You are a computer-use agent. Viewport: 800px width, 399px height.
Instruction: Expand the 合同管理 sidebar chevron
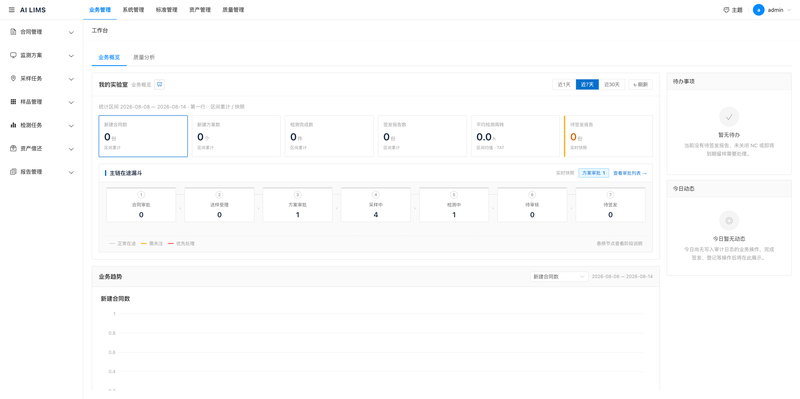pos(71,32)
